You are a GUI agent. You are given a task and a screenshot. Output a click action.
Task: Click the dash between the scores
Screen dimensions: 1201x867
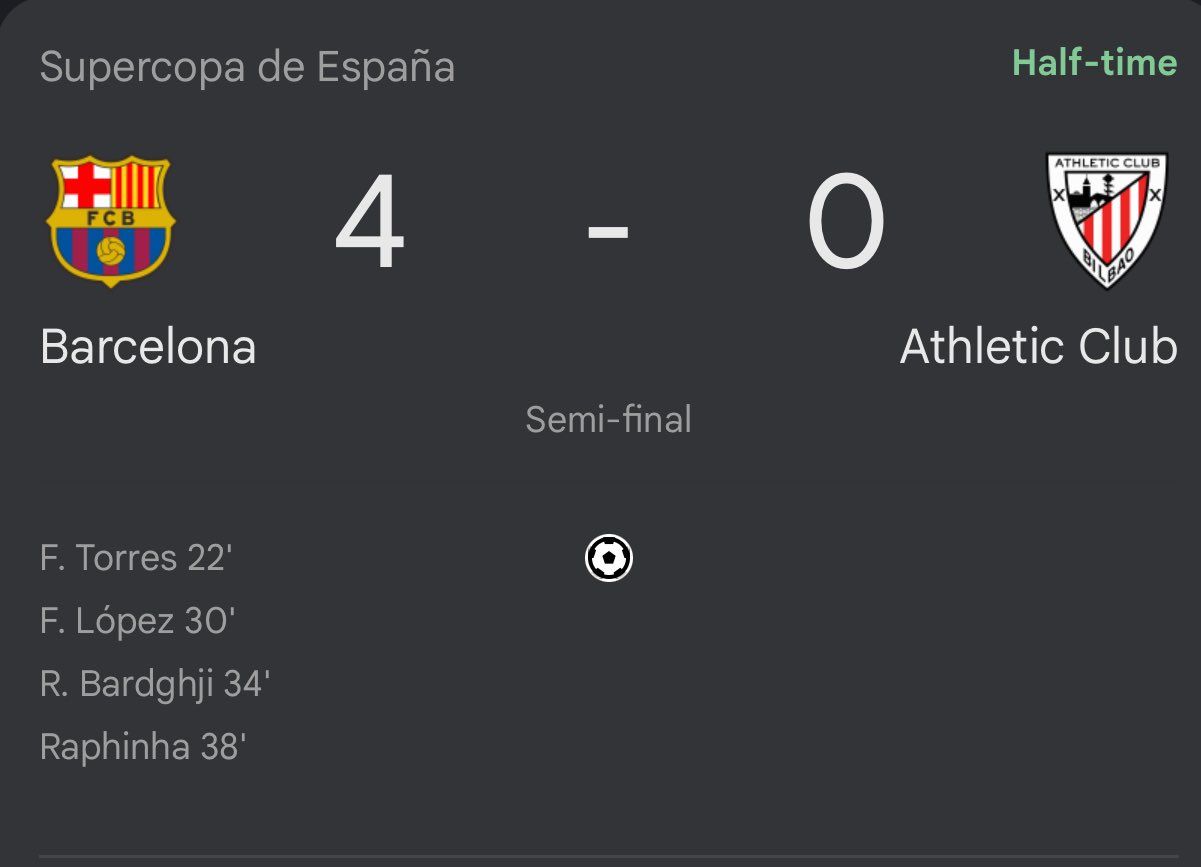pos(608,231)
